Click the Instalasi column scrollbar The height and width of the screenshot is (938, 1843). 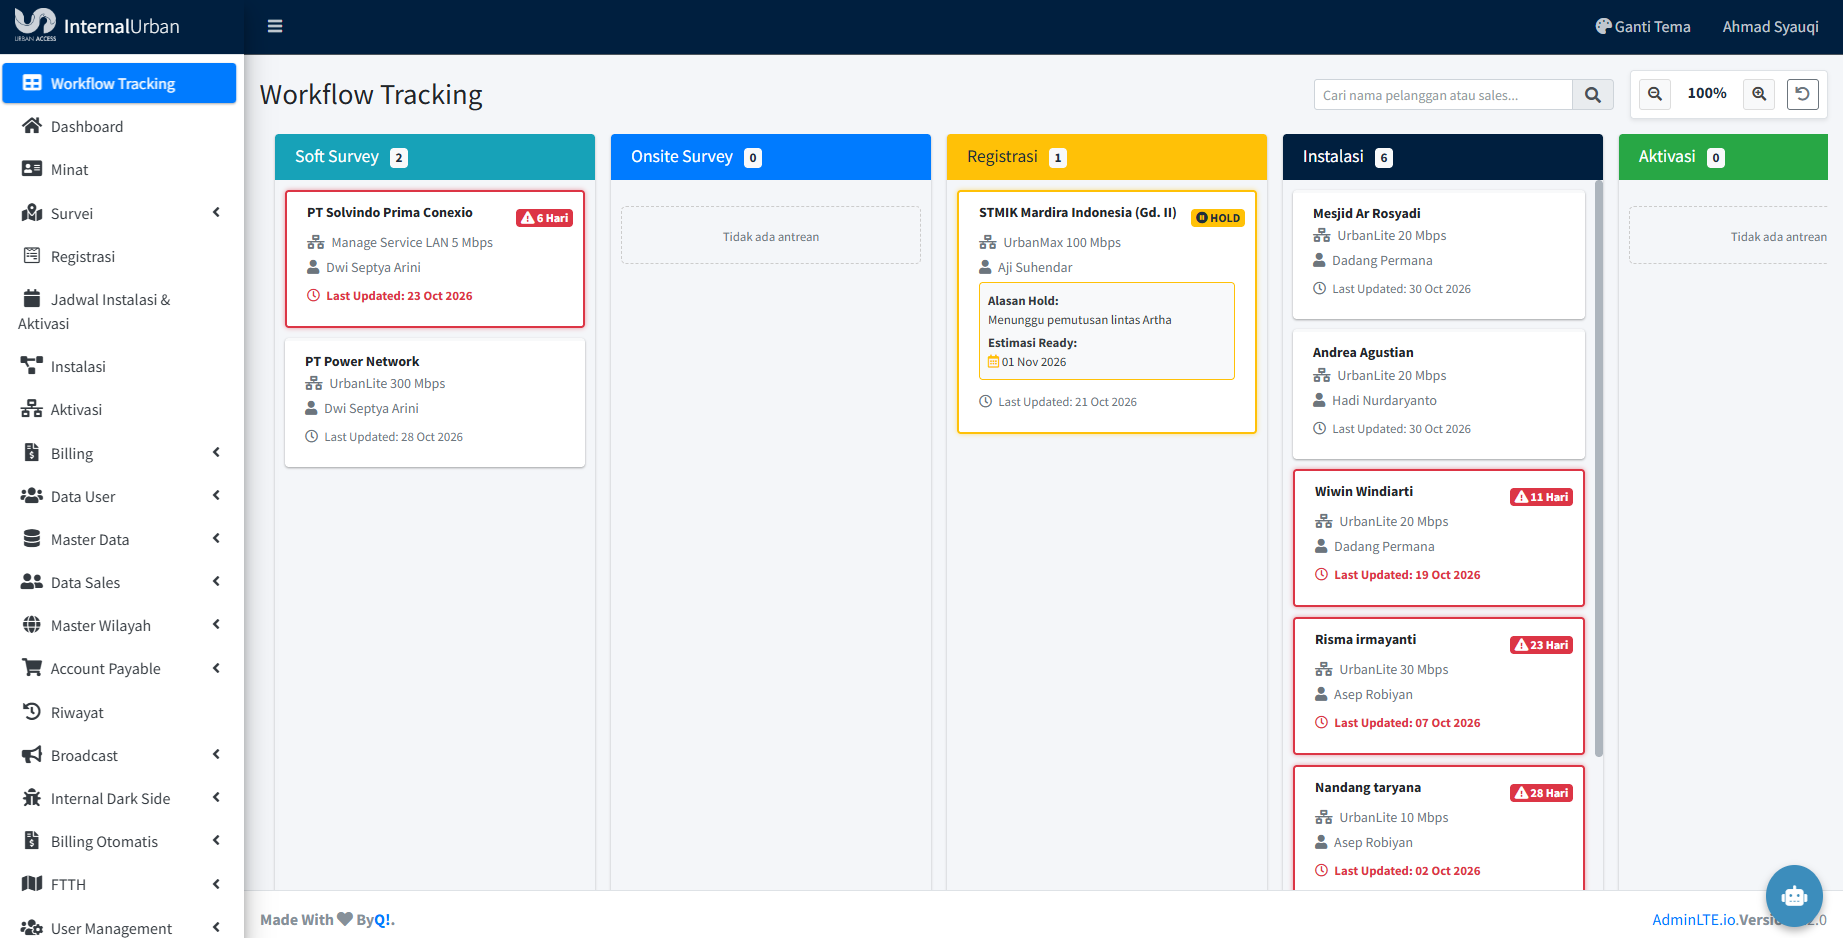click(x=1599, y=468)
